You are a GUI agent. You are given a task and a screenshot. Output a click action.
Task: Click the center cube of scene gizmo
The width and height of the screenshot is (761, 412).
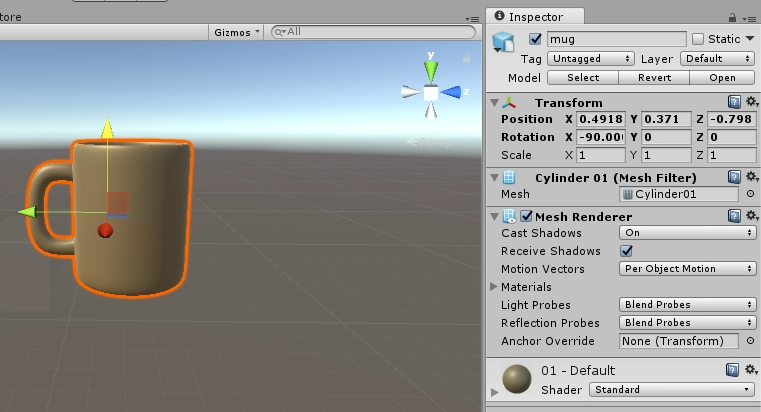430,93
